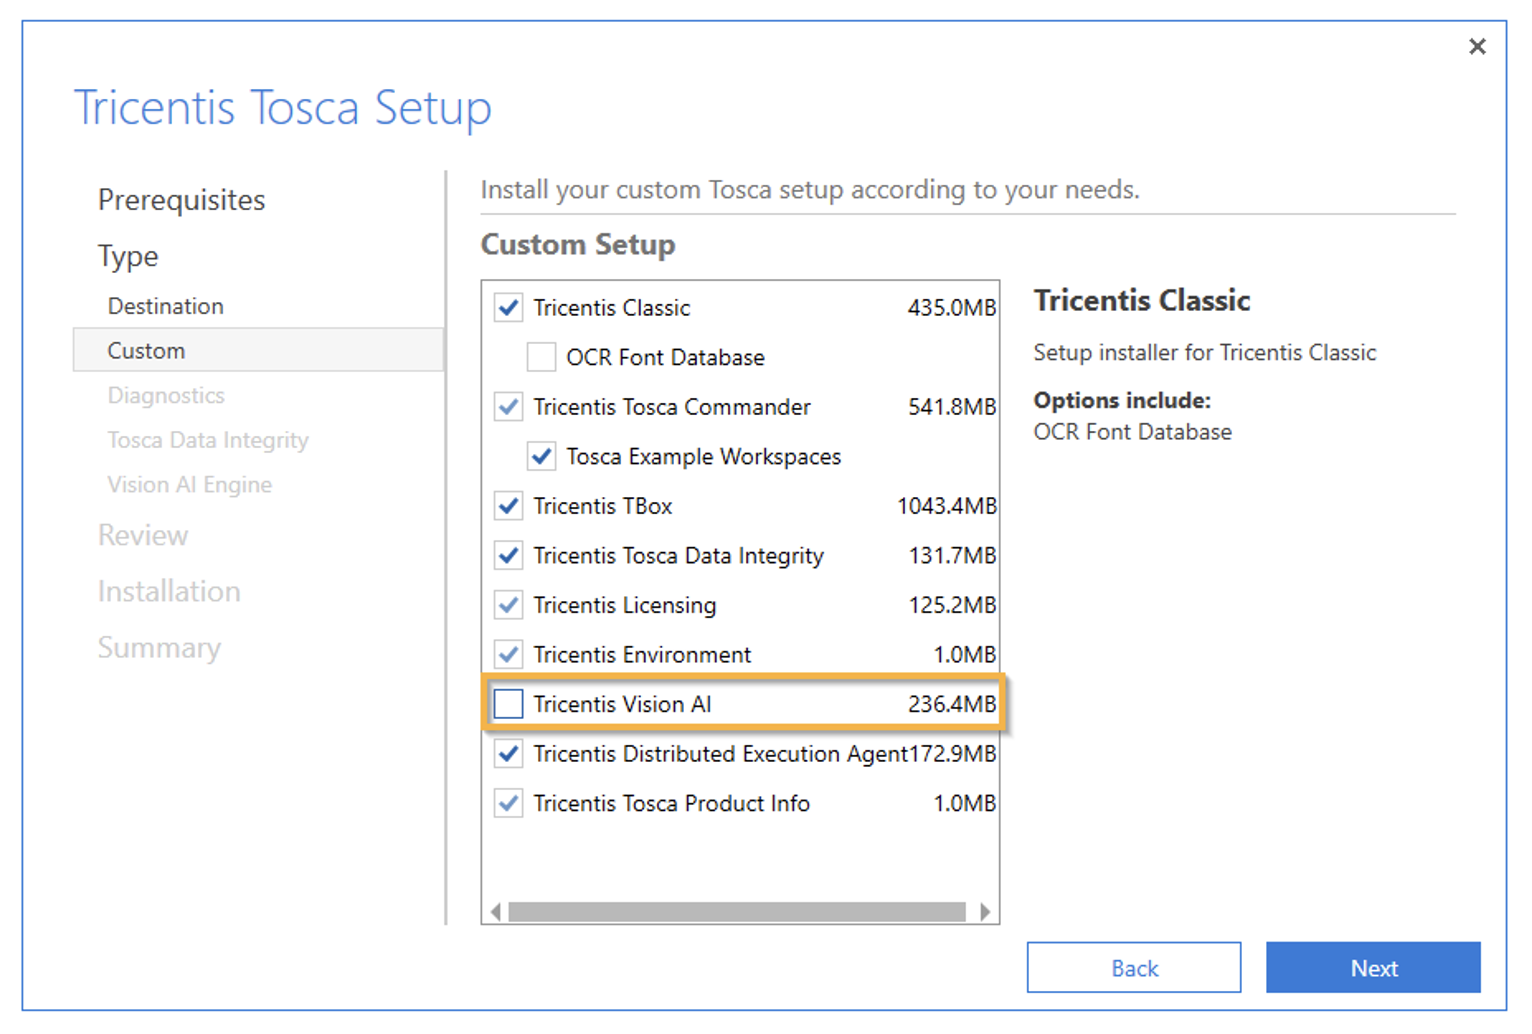This screenshot has width=1532, height=1034.
Task: Click the 172.9MB size value
Action: [x=952, y=754]
